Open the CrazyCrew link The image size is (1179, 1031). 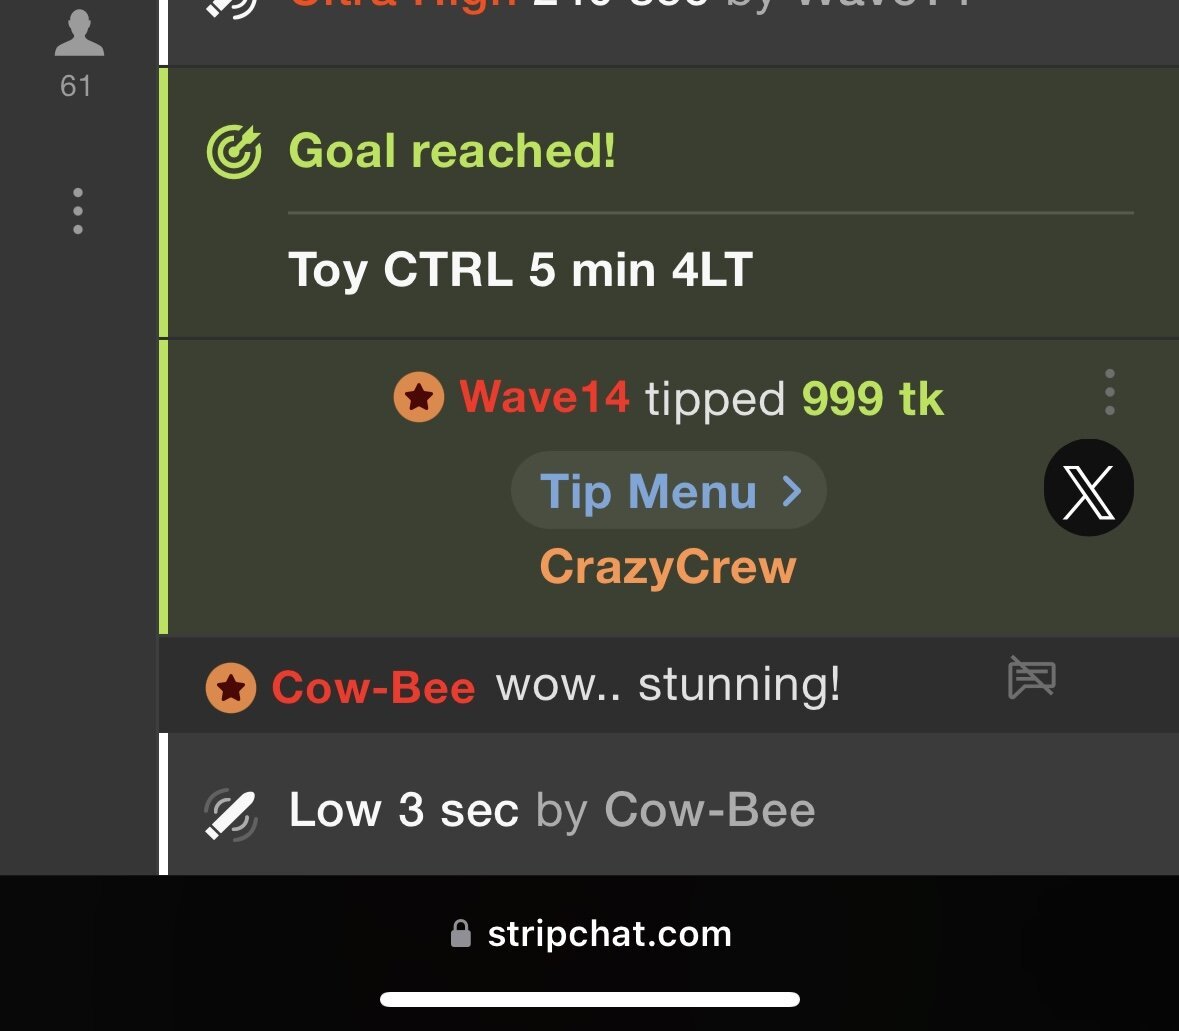tap(668, 567)
